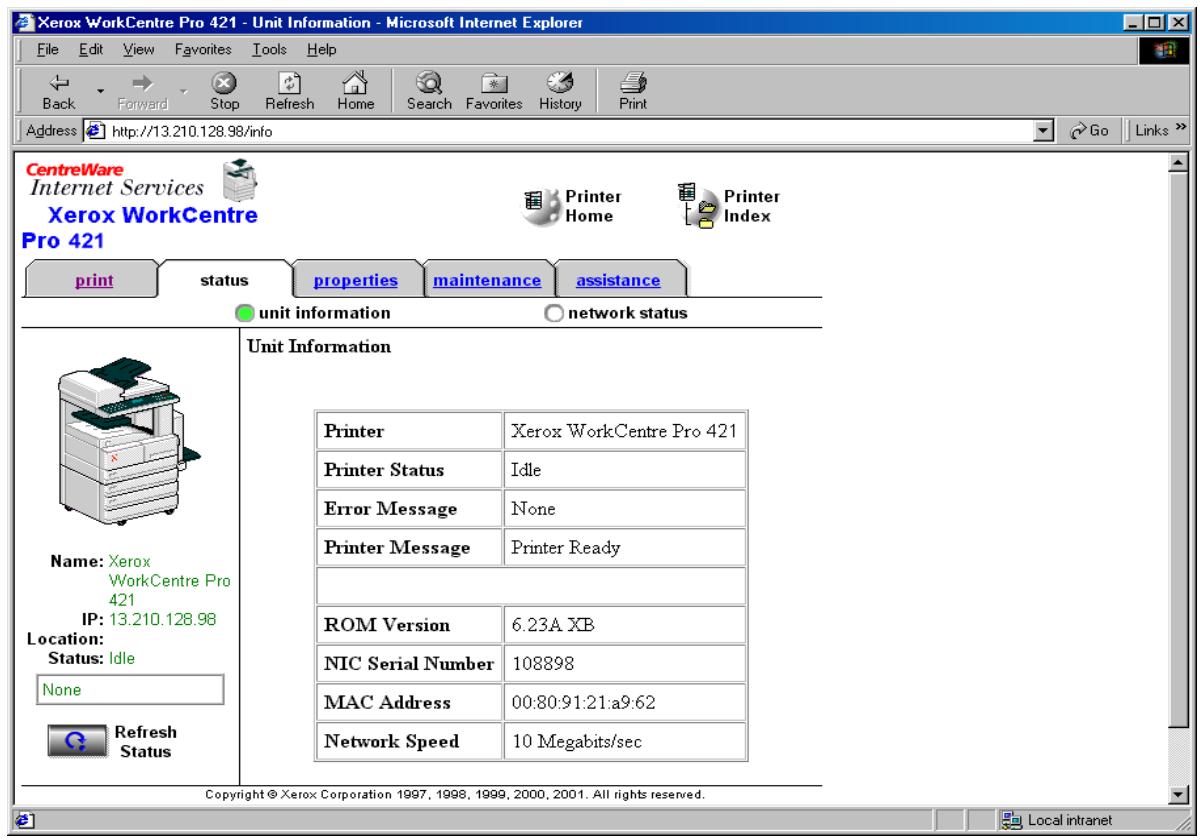
Task: Click the 'Idle' Printer Status cell
Action: [x=624, y=470]
